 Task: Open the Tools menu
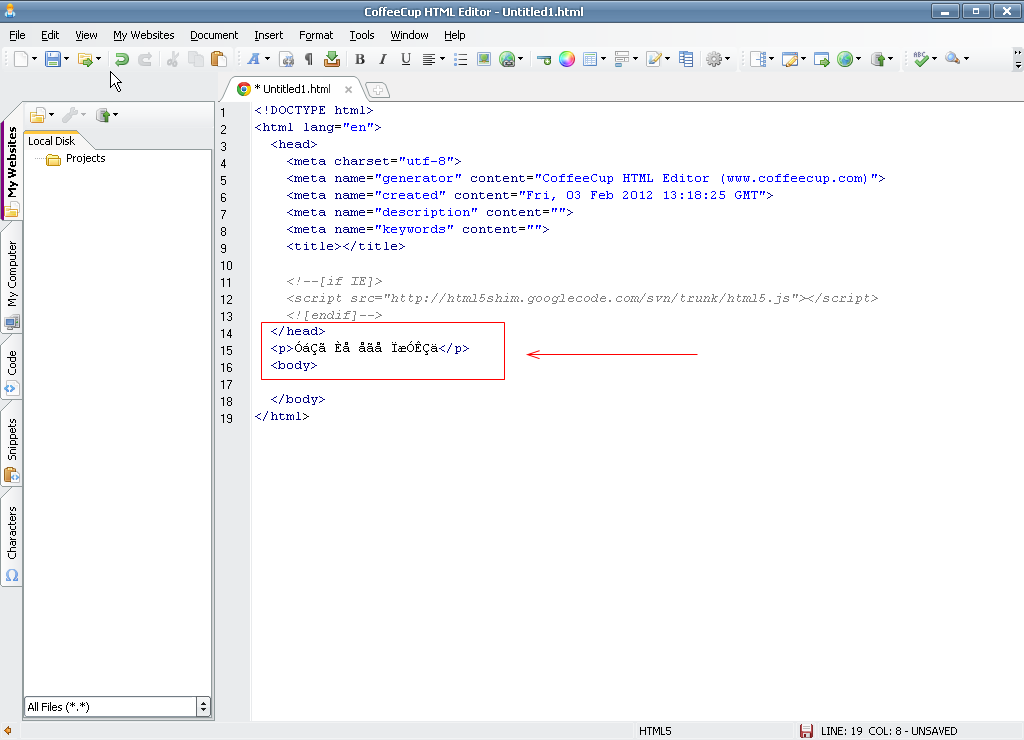tap(362, 35)
